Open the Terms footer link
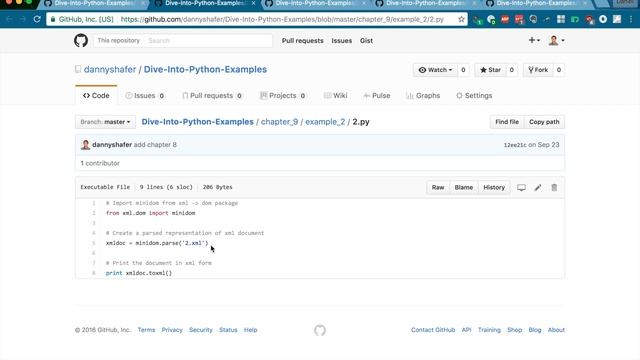The image size is (640, 360). tap(146, 330)
